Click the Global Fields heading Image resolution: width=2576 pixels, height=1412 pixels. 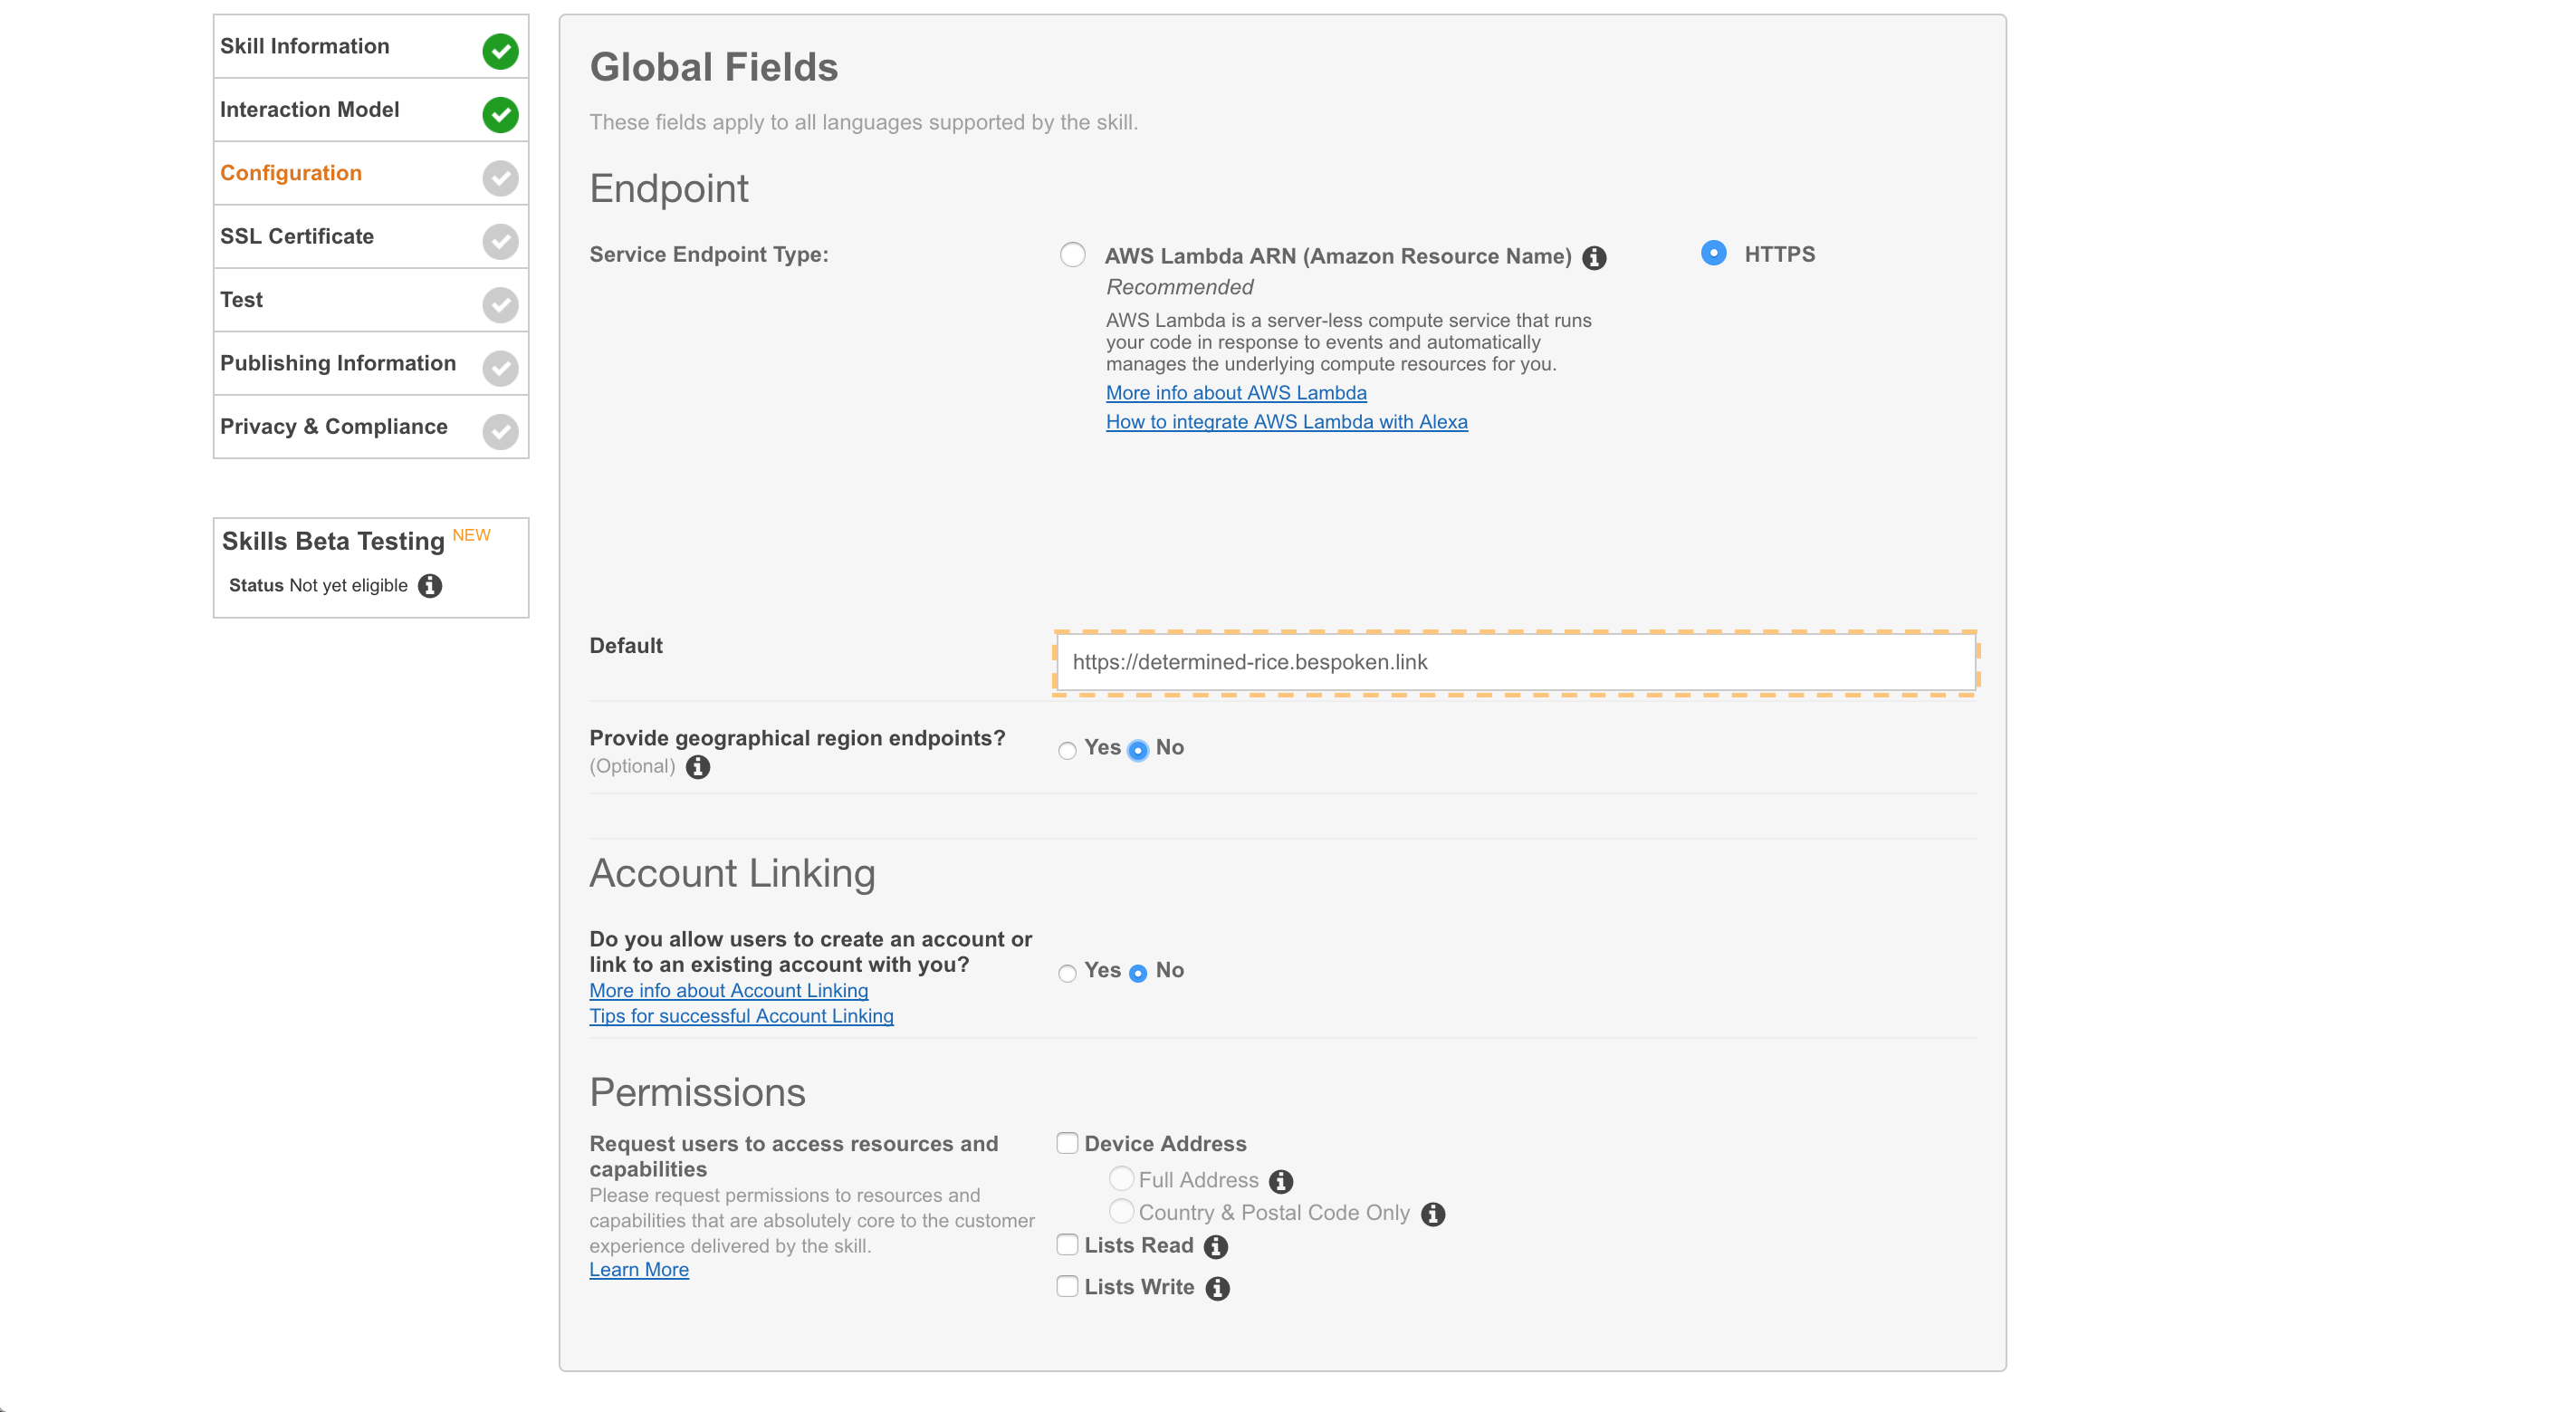(x=714, y=68)
